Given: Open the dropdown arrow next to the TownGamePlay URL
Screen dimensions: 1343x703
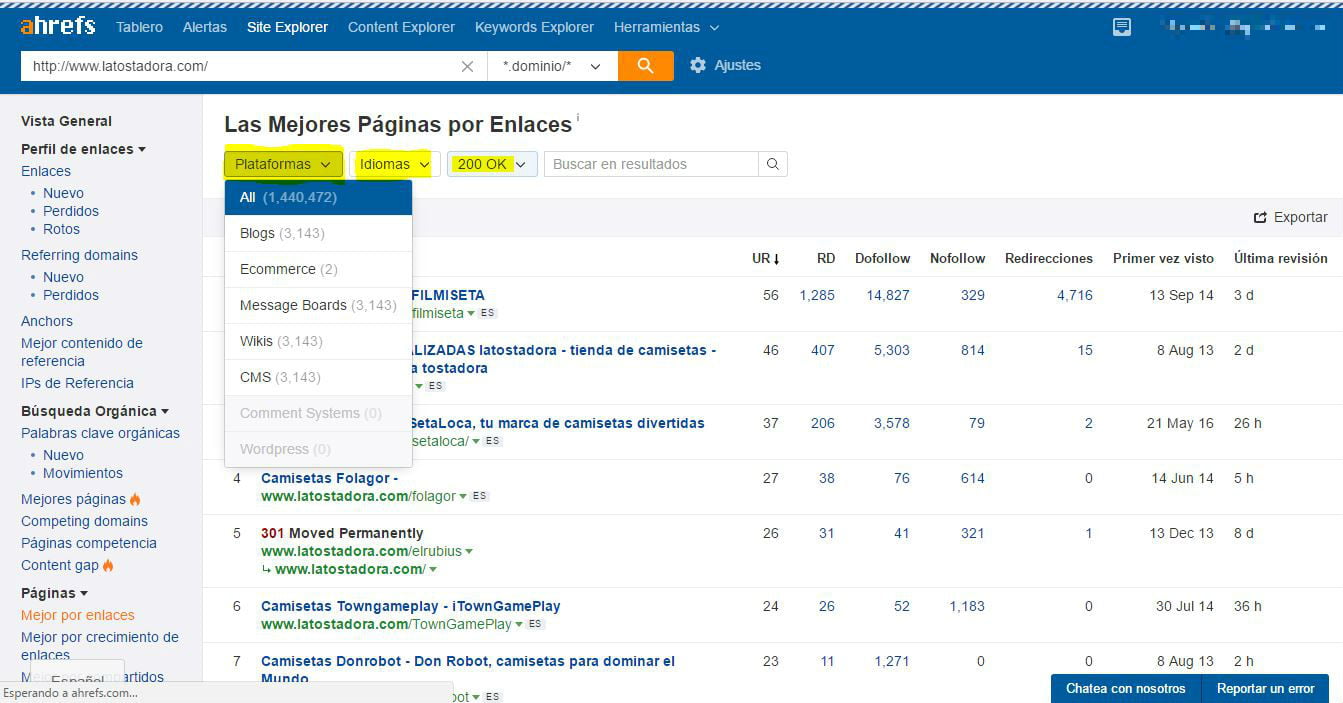Looking at the screenshot, I should 521,624.
